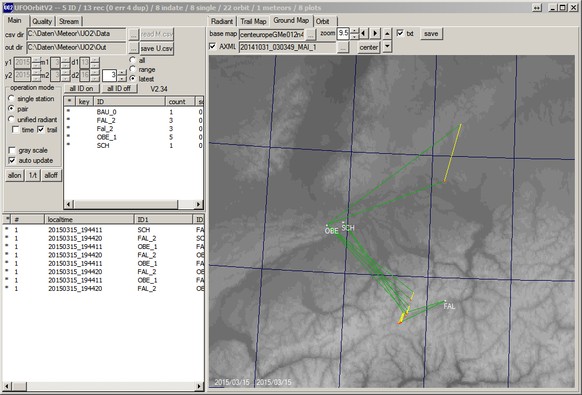582x395 pixels.
Task: Click the all ID off button
Action: (119, 88)
